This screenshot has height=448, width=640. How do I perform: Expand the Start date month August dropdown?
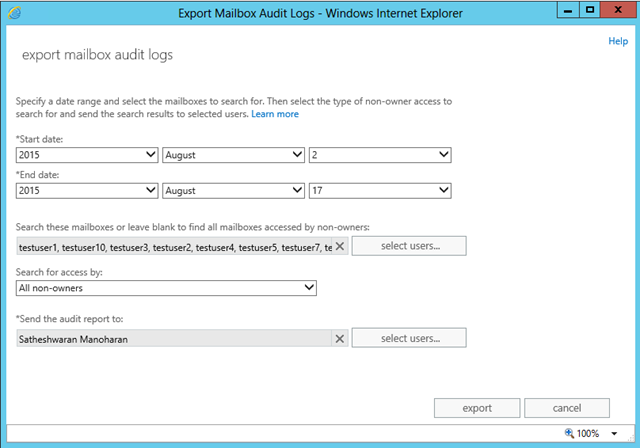click(x=233, y=155)
